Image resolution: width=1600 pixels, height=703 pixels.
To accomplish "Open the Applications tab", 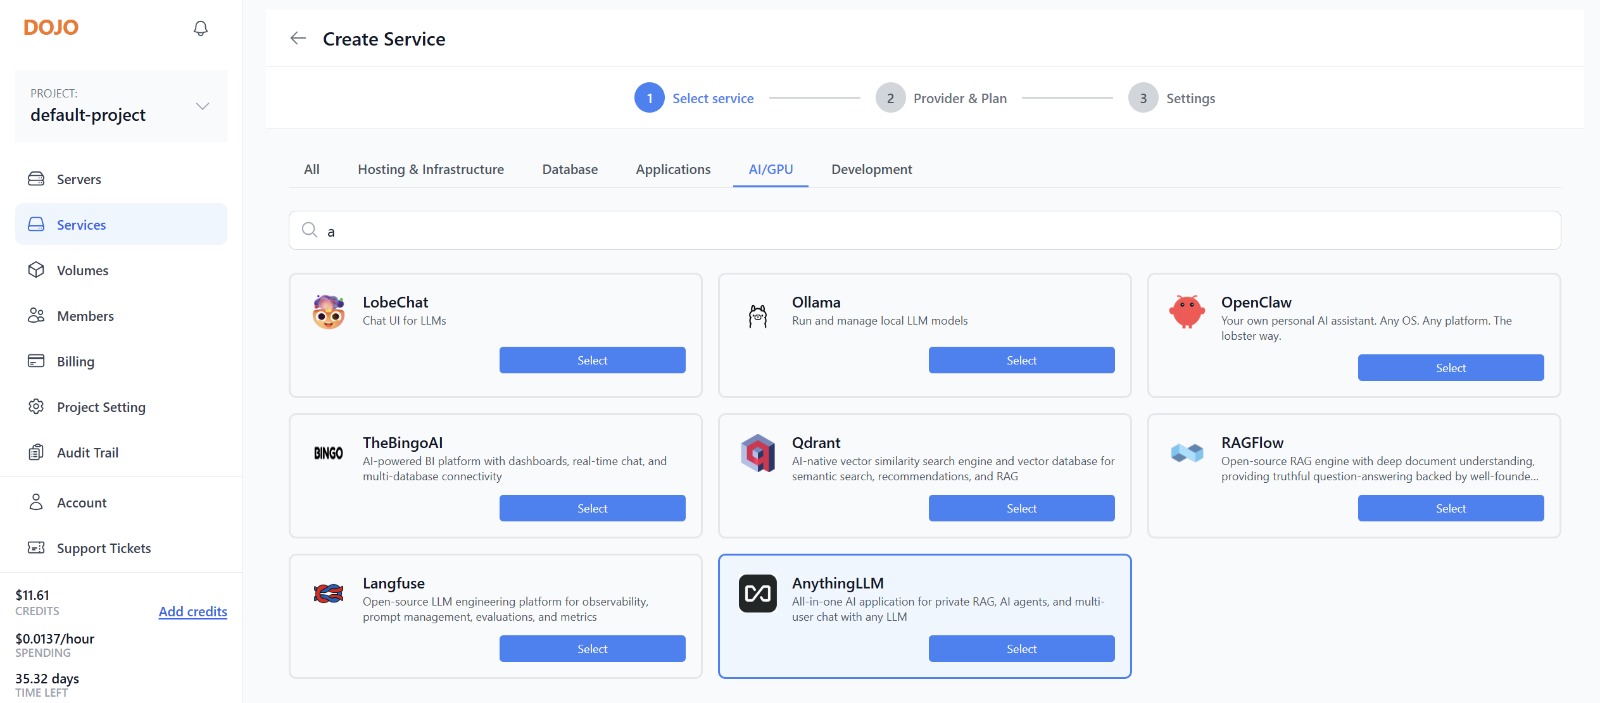I will pyautogui.click(x=673, y=169).
